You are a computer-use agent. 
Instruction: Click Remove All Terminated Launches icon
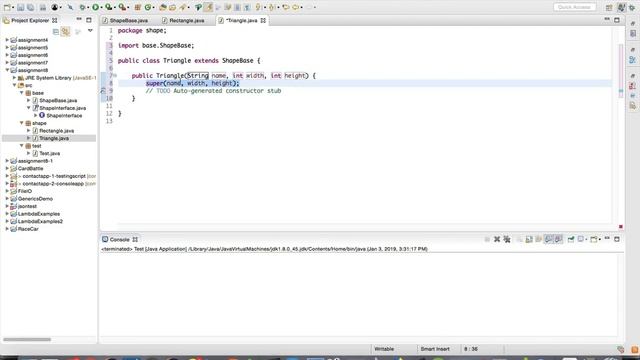(x=507, y=240)
